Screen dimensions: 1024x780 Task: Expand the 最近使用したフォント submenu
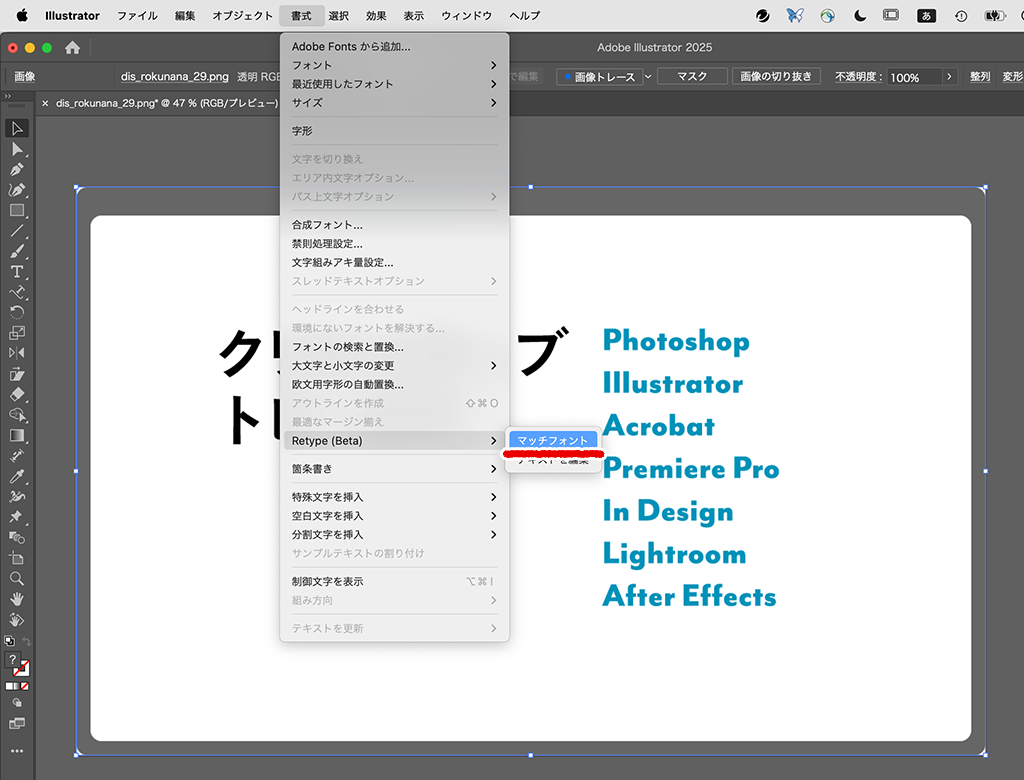394,84
